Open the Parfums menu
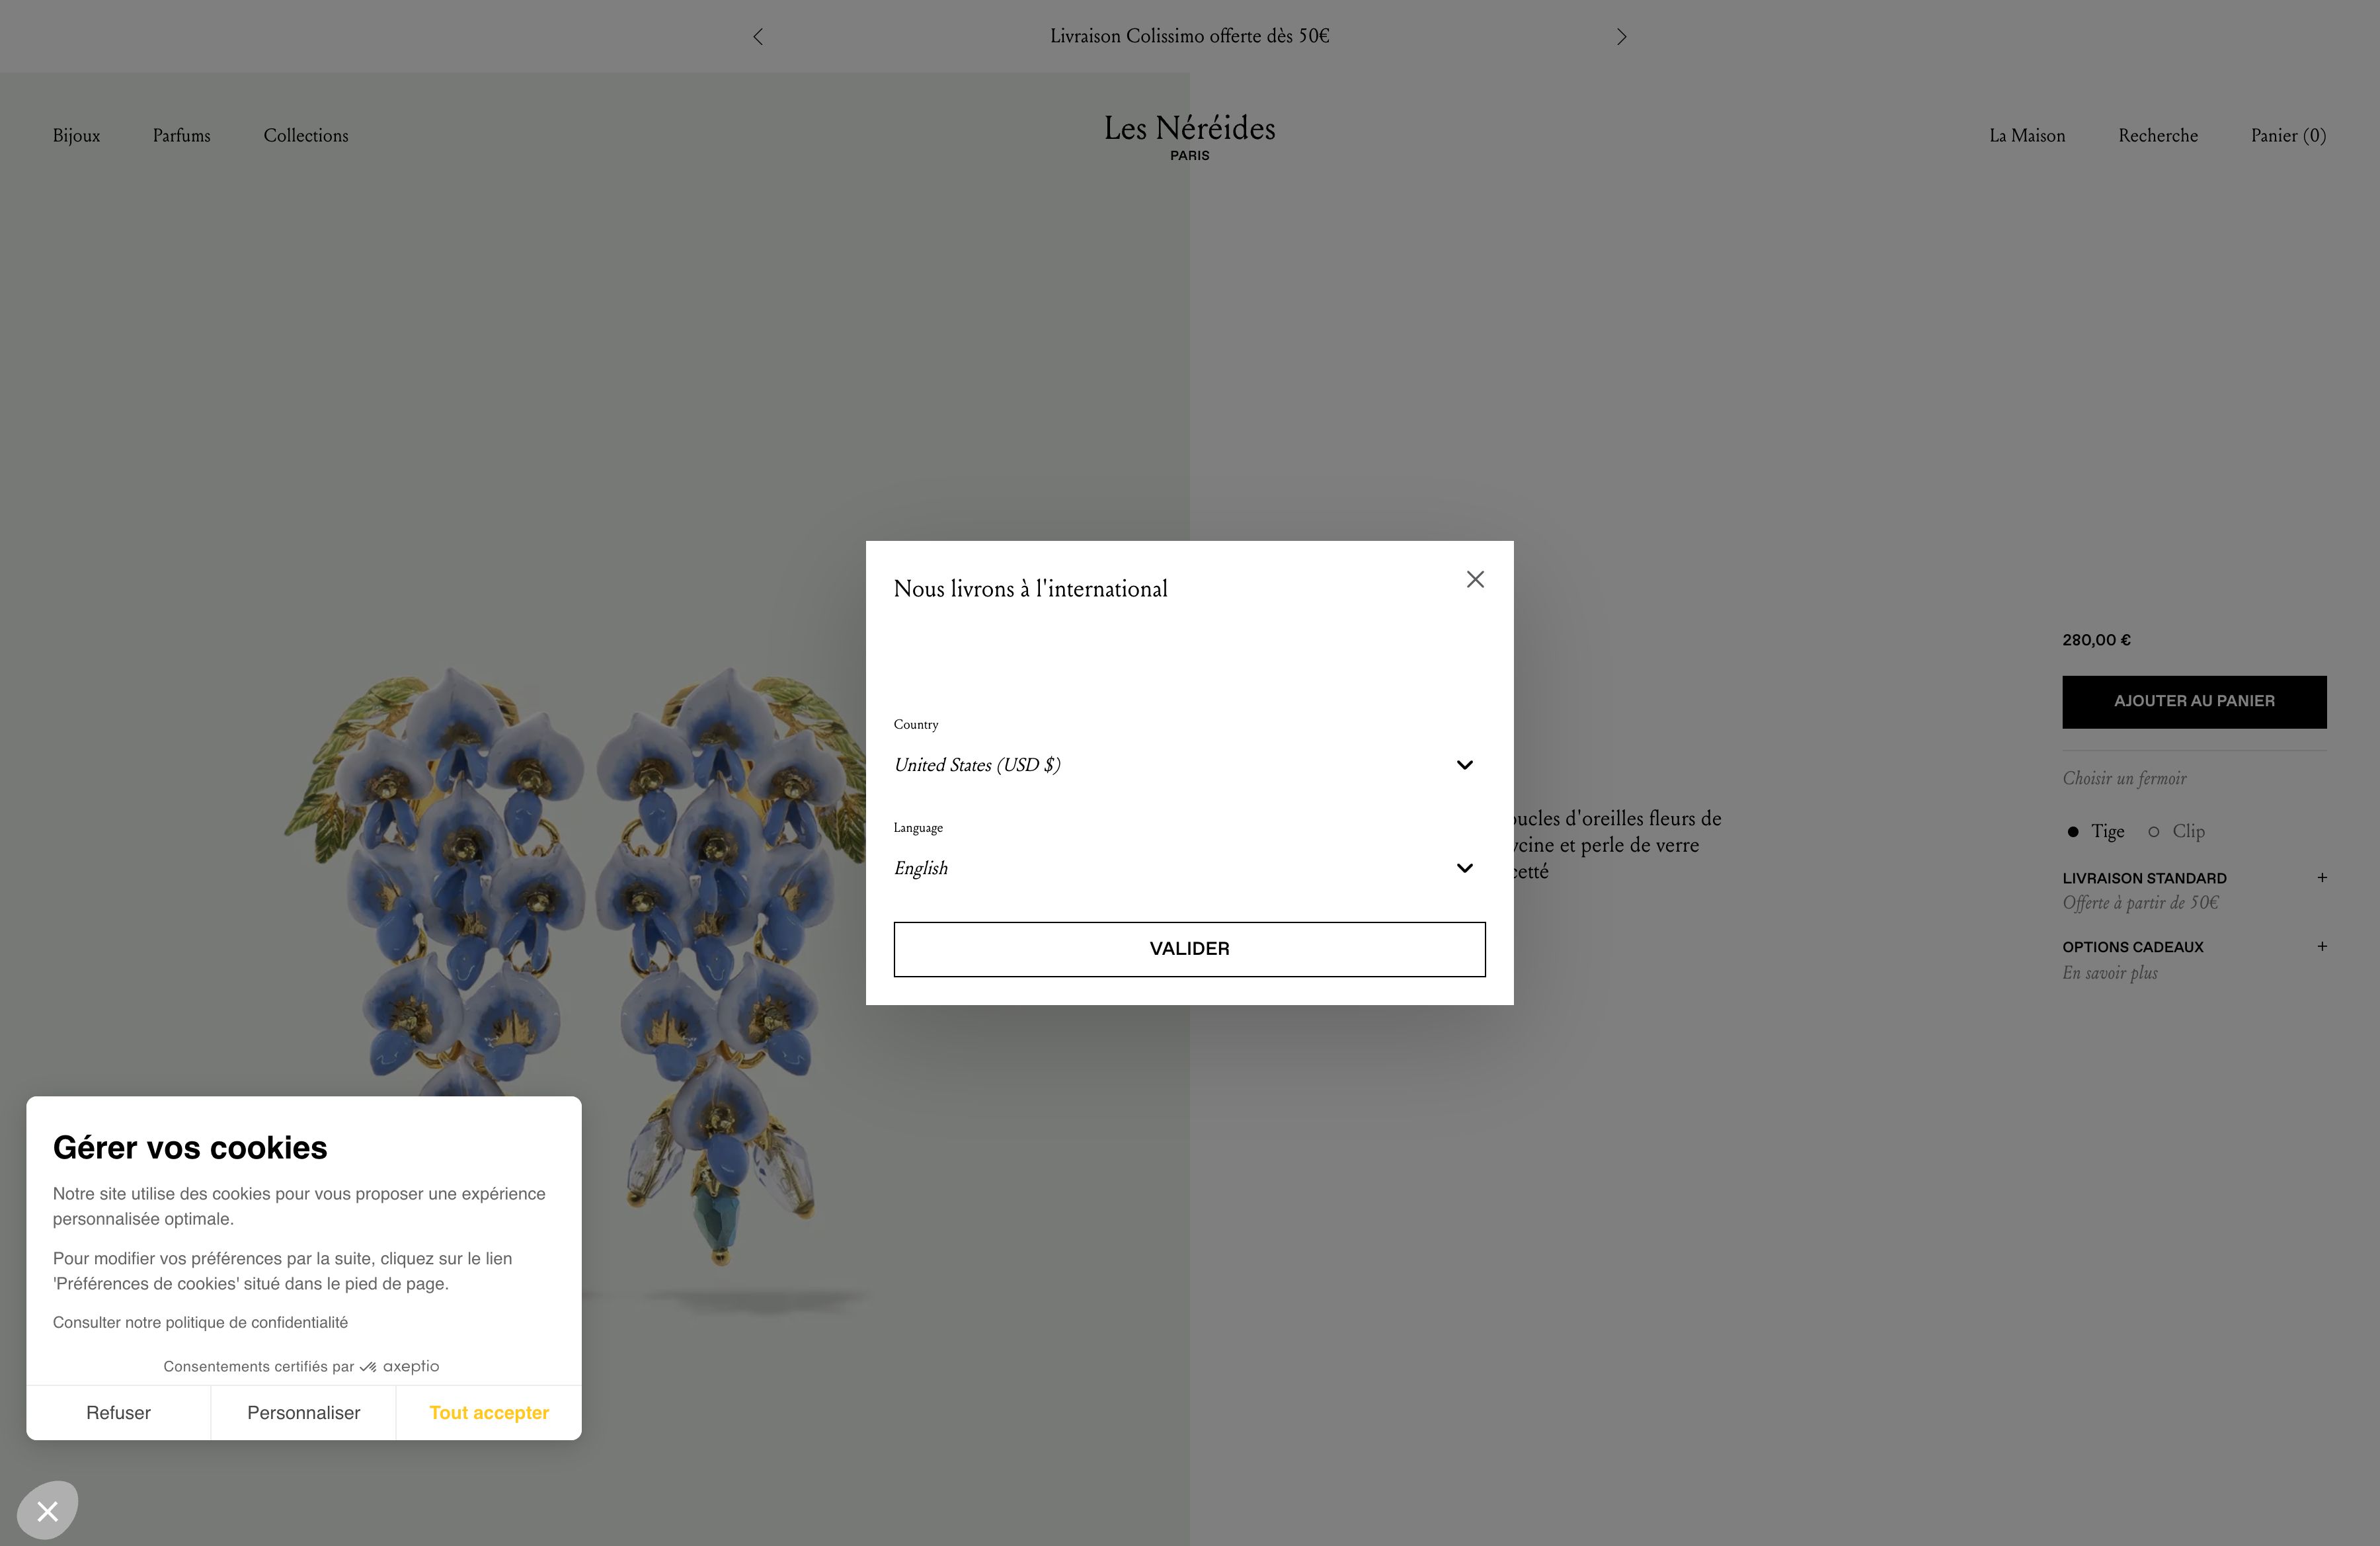Viewport: 2380px width, 1546px height. [181, 136]
